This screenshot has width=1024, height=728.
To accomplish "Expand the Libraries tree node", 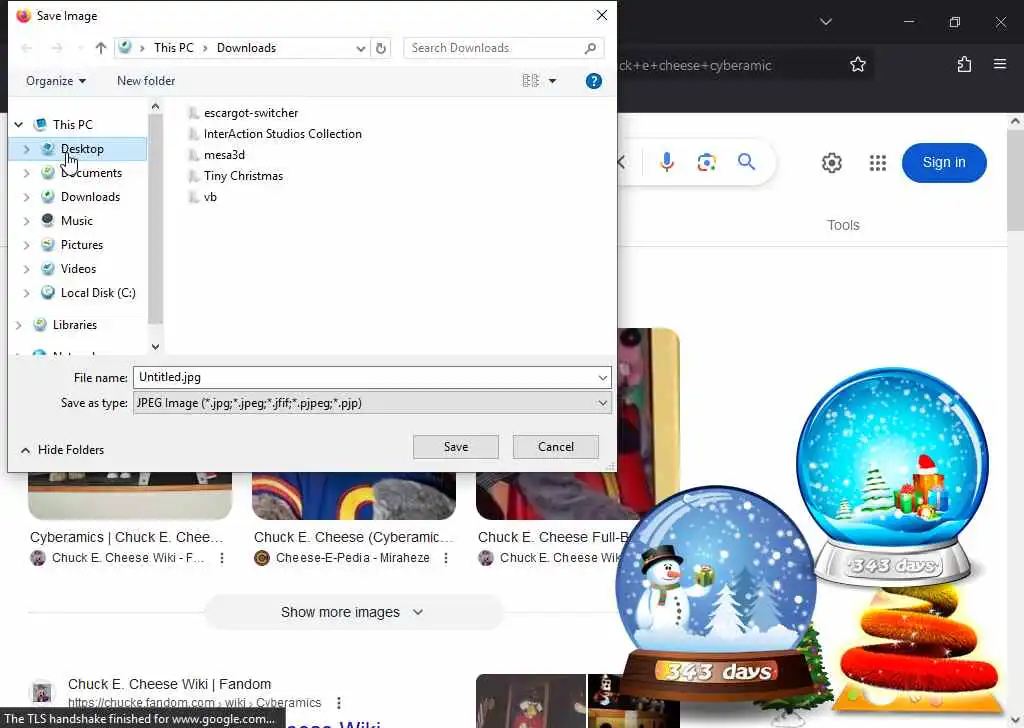I will click(x=18, y=324).
